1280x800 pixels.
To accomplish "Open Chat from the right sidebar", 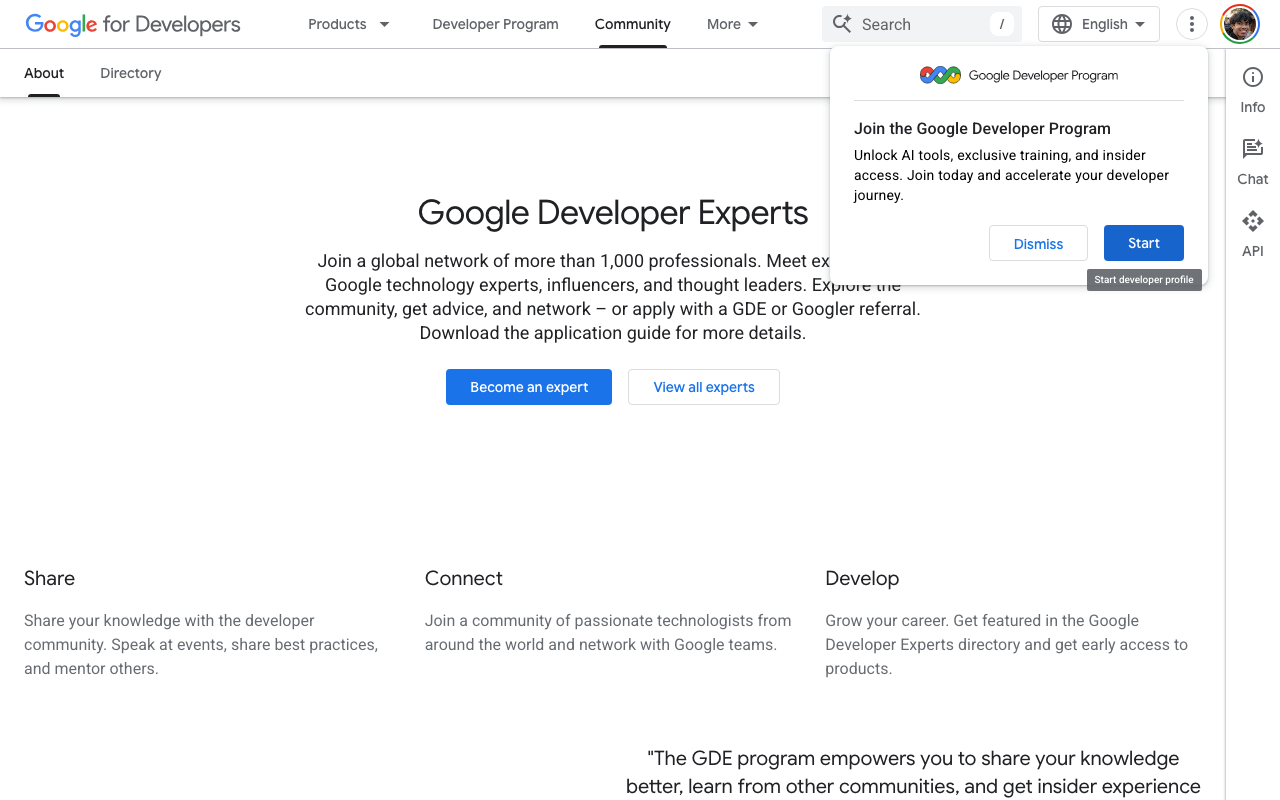I will coord(1252,160).
